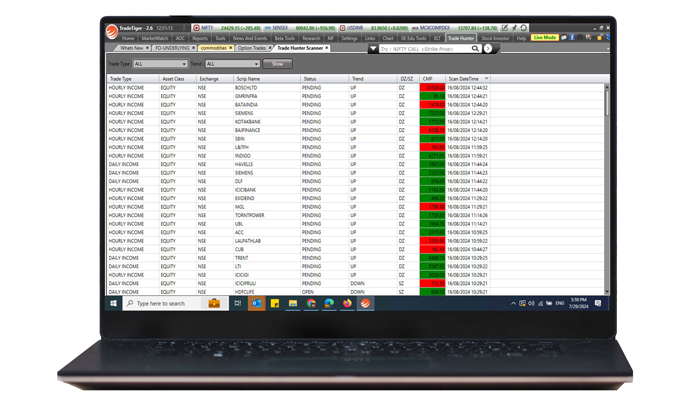Open Chrome from the taskbar
The height and width of the screenshot is (402, 700).
coord(311,303)
